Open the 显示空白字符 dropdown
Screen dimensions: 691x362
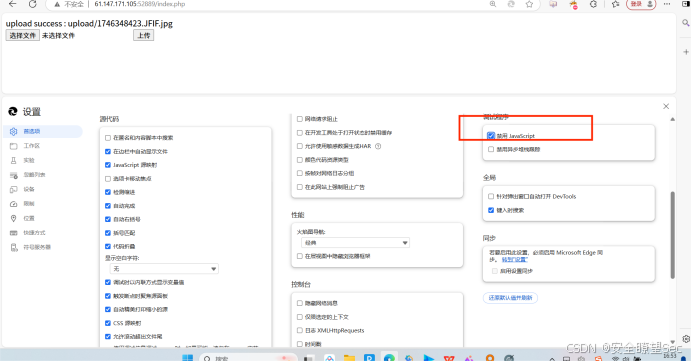click(164, 269)
